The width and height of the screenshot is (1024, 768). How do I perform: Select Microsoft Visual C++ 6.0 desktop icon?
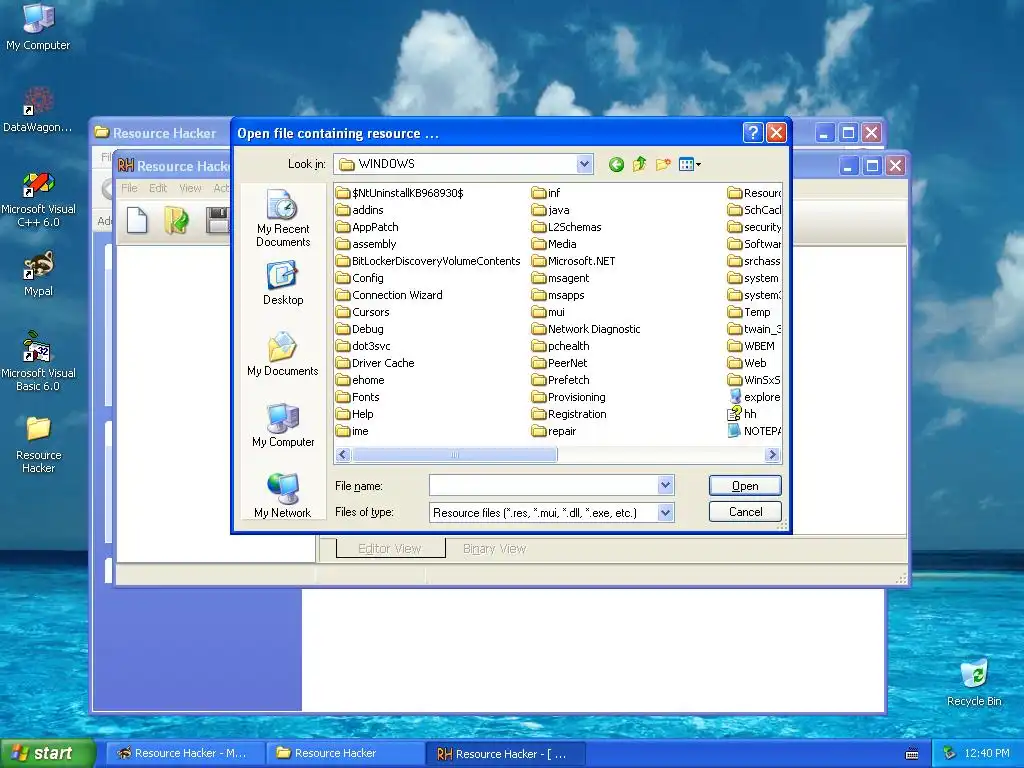pos(38,199)
